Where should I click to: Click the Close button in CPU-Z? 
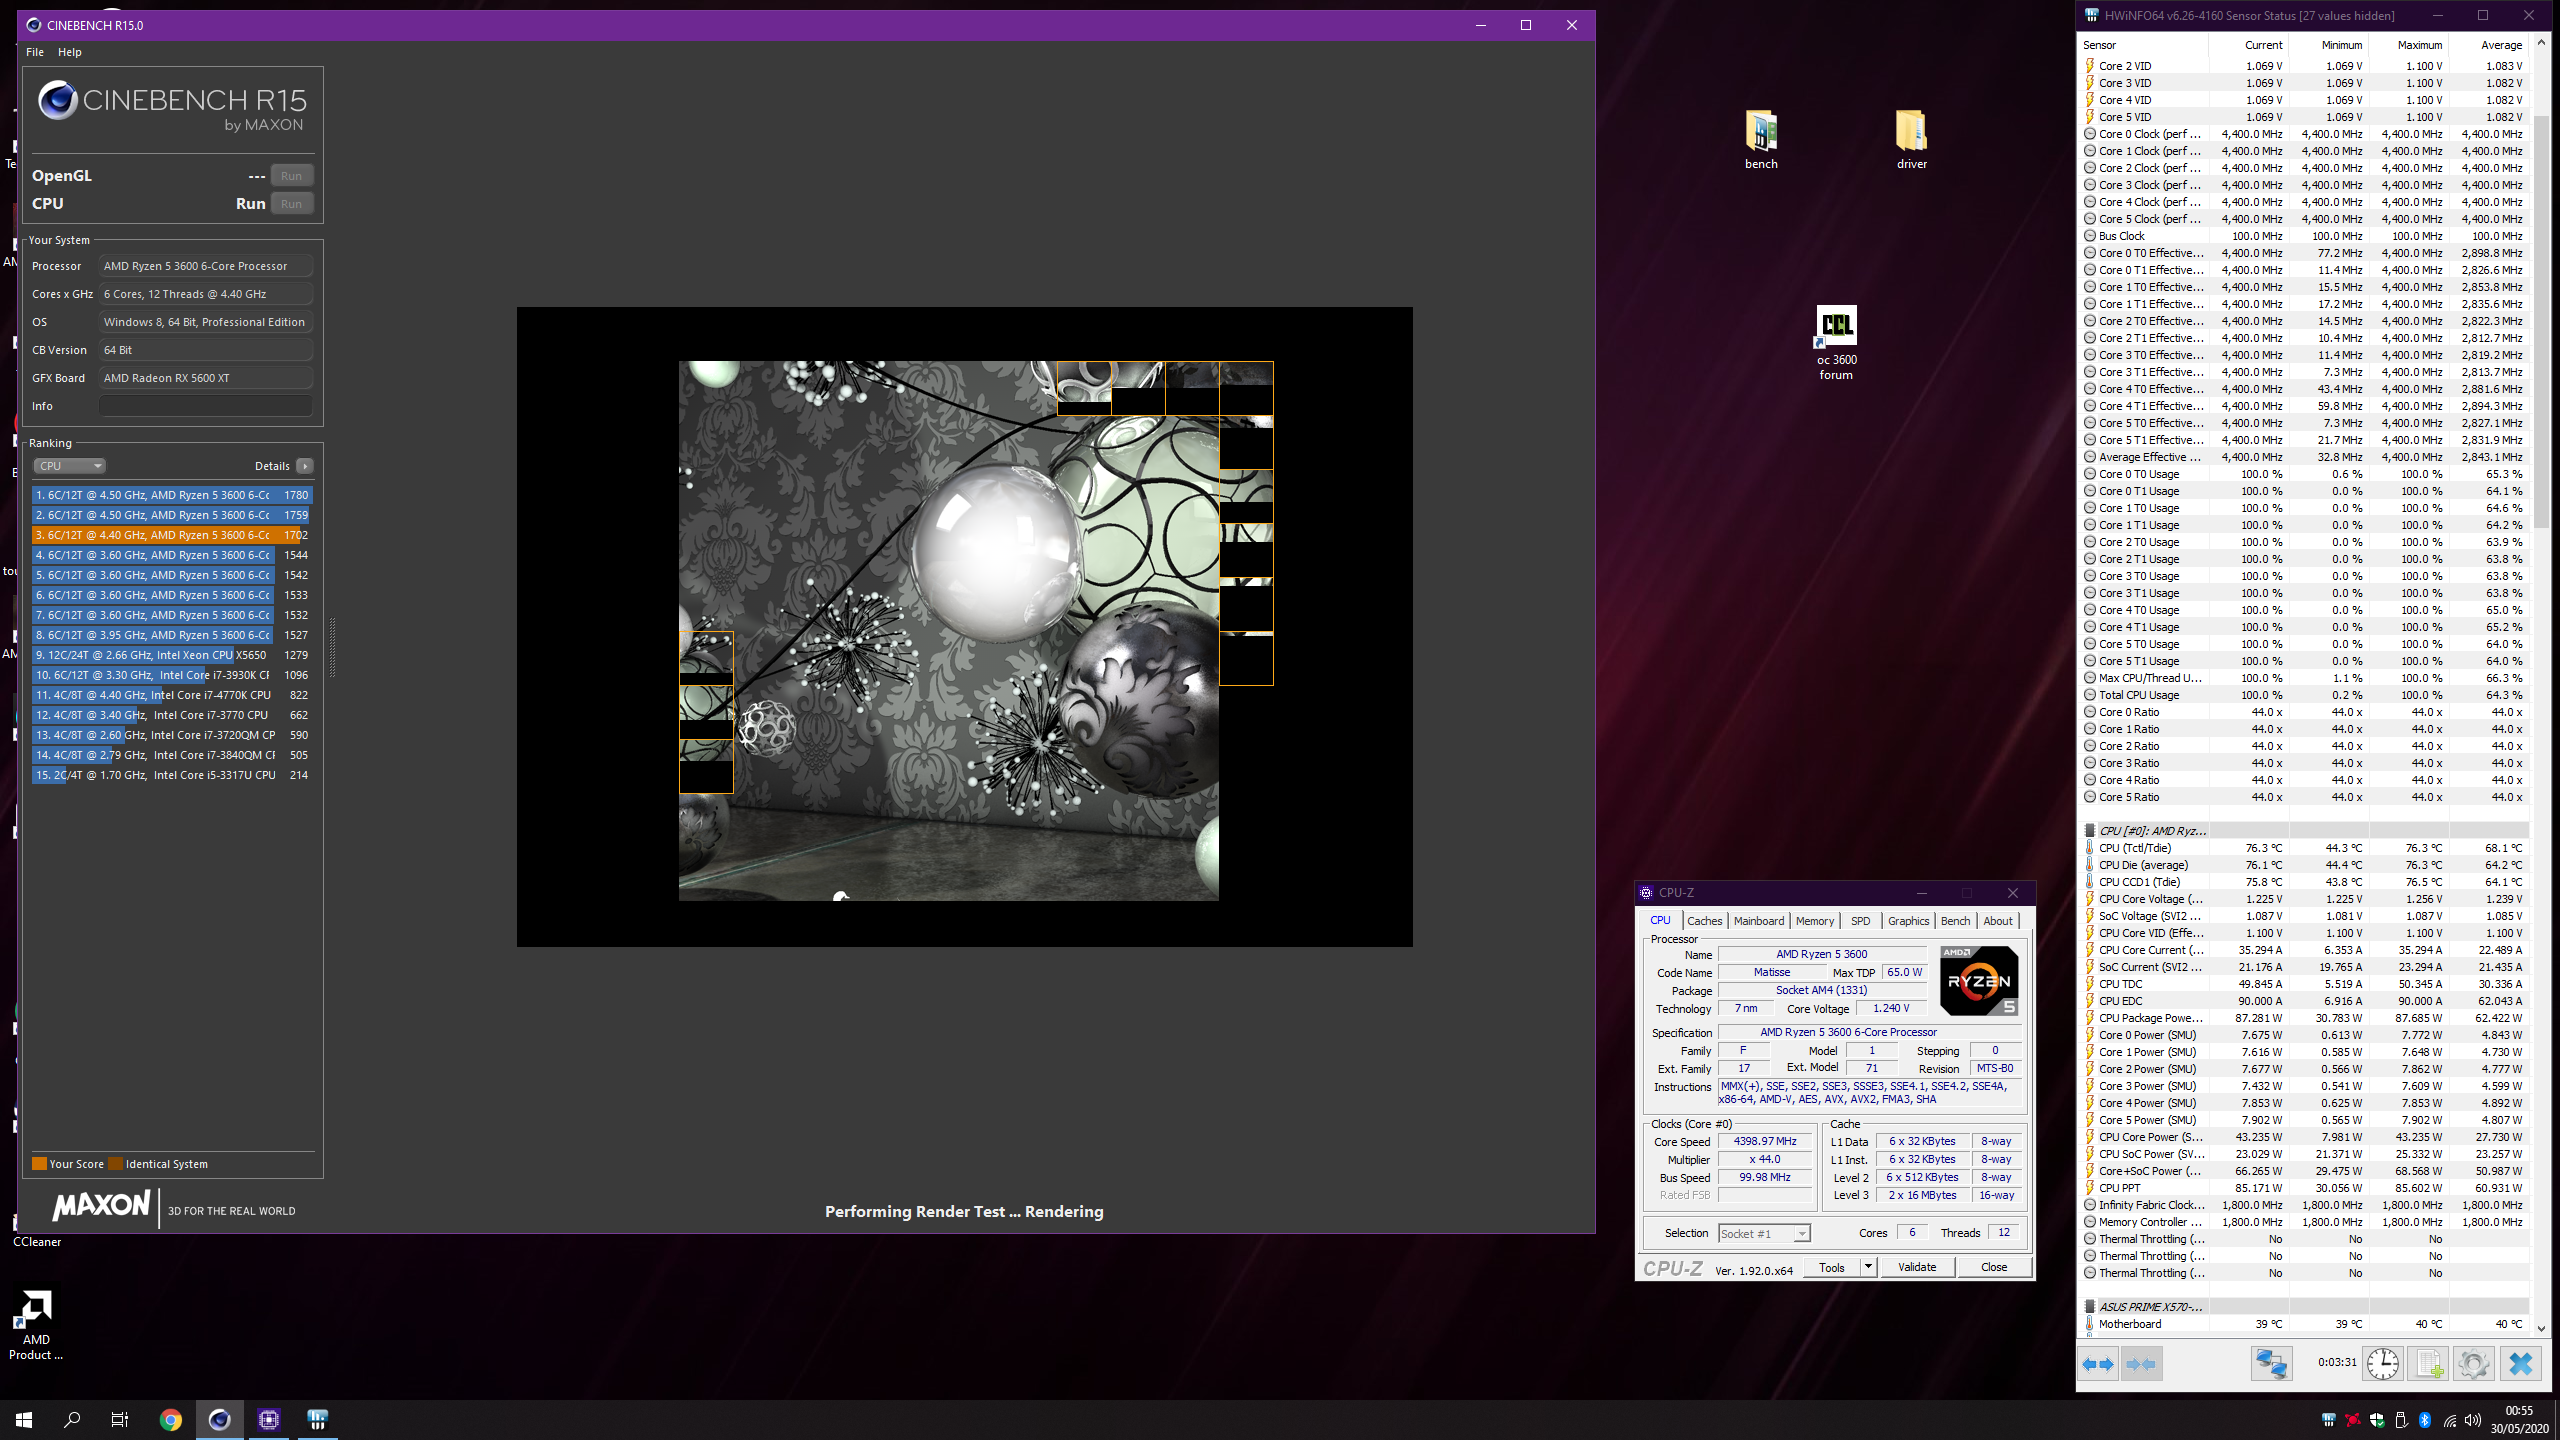(1994, 1267)
